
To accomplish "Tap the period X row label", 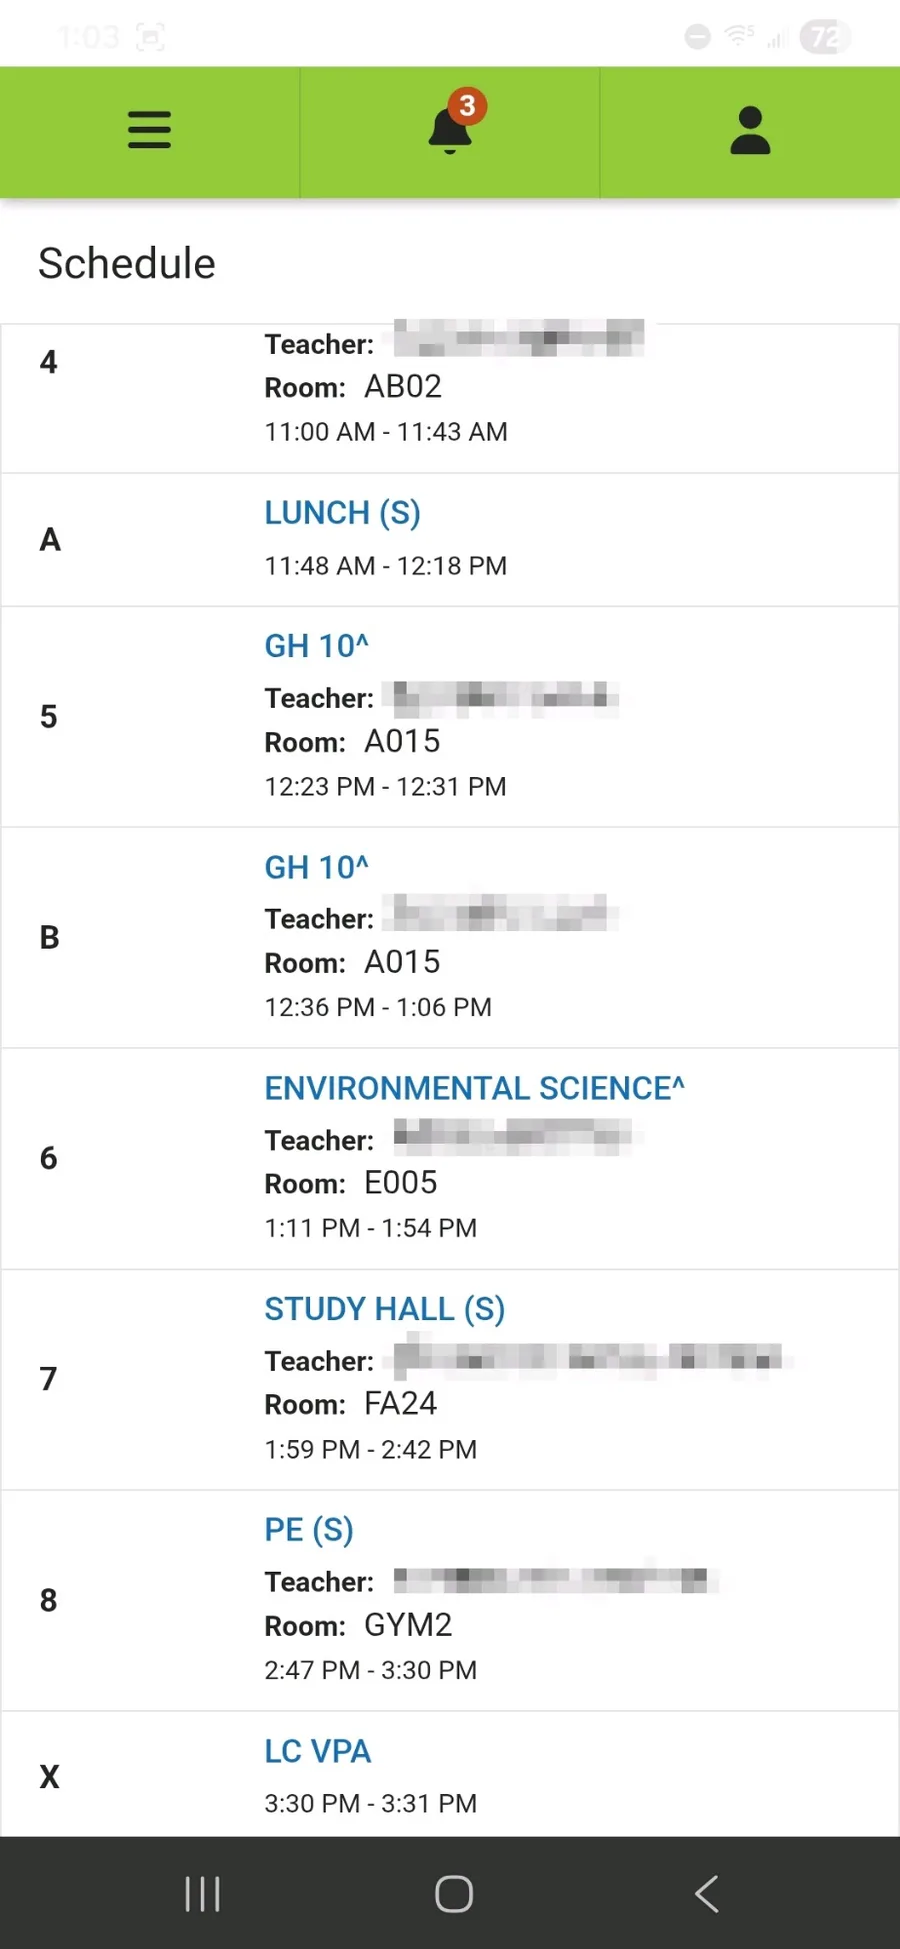I will 49,1777.
